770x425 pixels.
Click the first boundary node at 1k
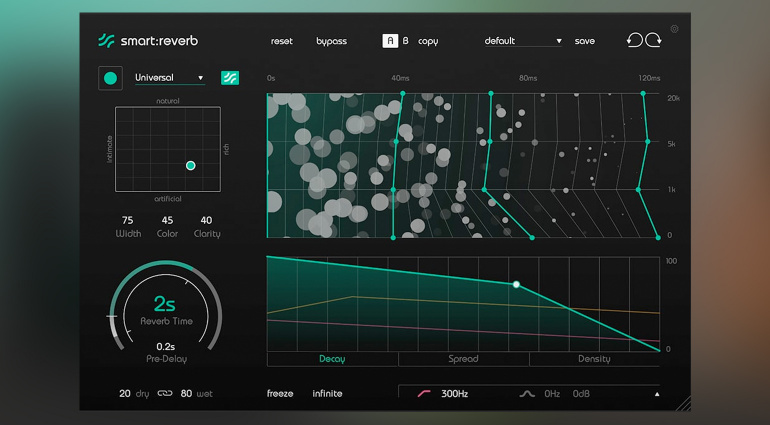pos(393,189)
